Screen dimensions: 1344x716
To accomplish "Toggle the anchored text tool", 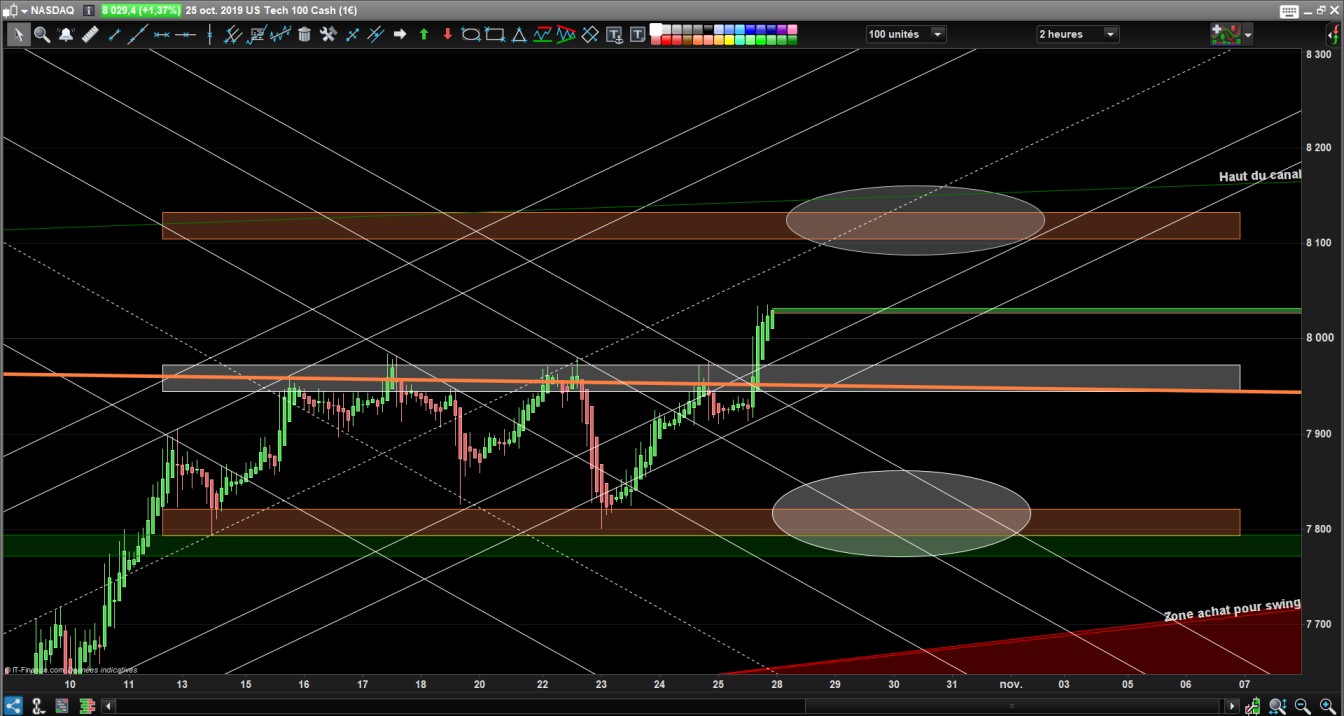I will (x=613, y=34).
